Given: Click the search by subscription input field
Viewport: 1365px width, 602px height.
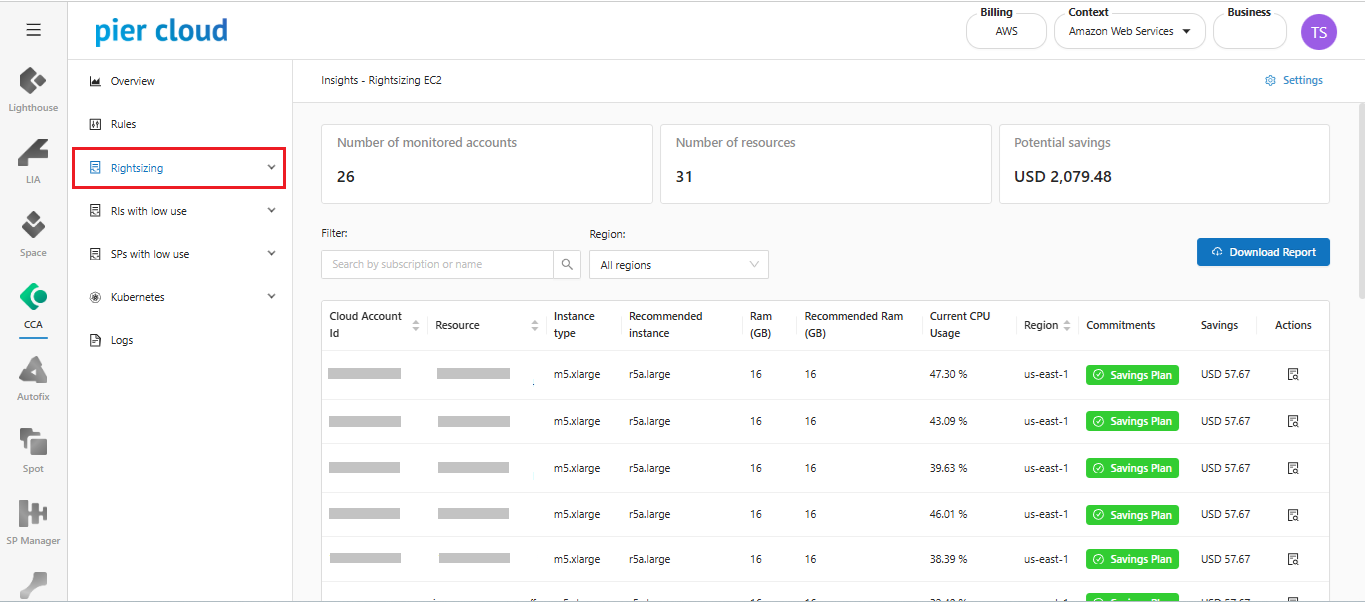Looking at the screenshot, I should coord(437,264).
